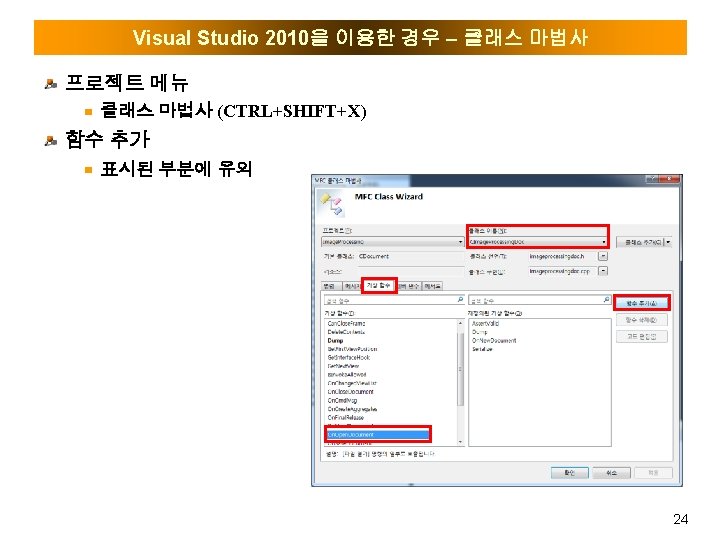The image size is (720, 540).
Task: Click the 클래스 추가 button
Action: (x=641, y=242)
